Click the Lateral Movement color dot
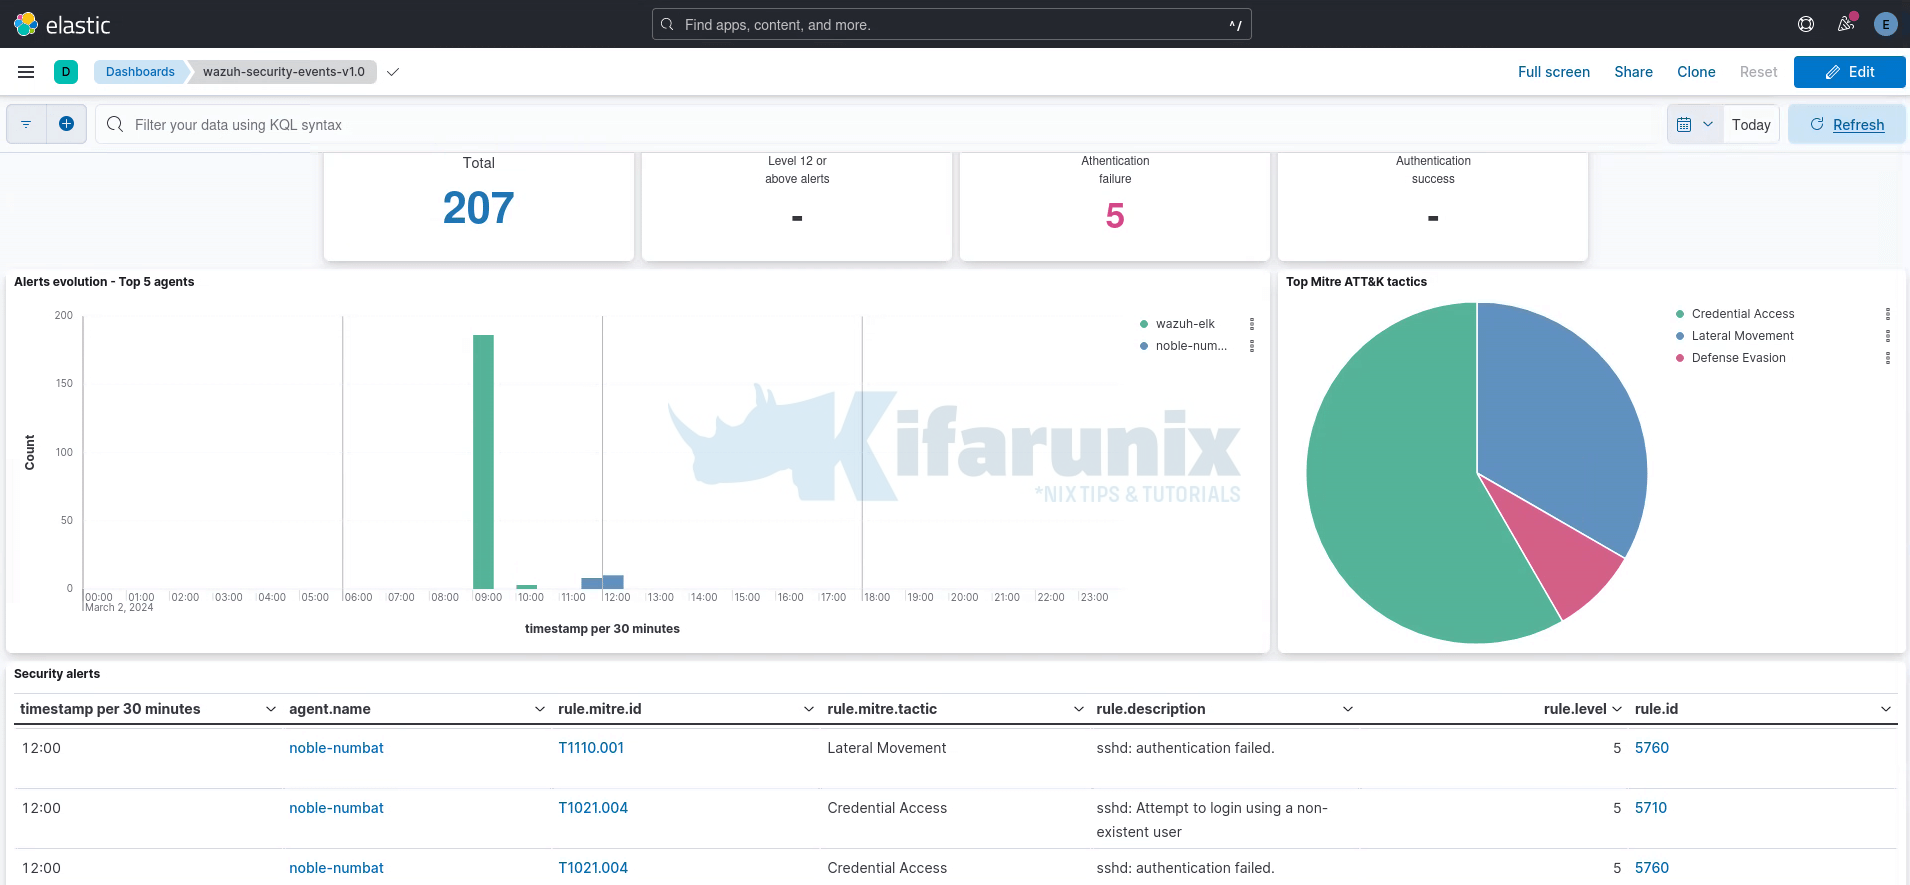The height and width of the screenshot is (885, 1910). 1680,336
